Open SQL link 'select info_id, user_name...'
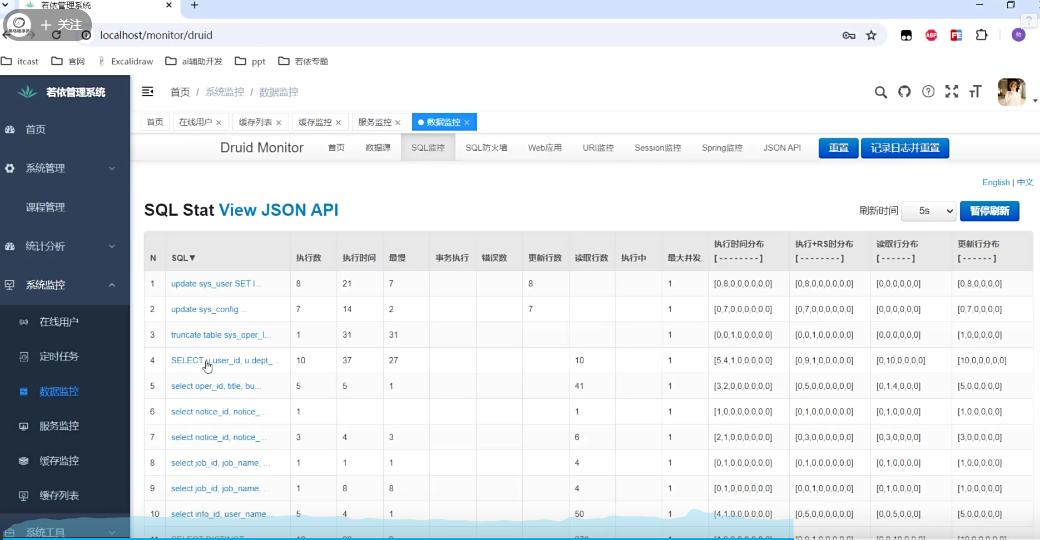The image size is (1040, 540). (221, 514)
